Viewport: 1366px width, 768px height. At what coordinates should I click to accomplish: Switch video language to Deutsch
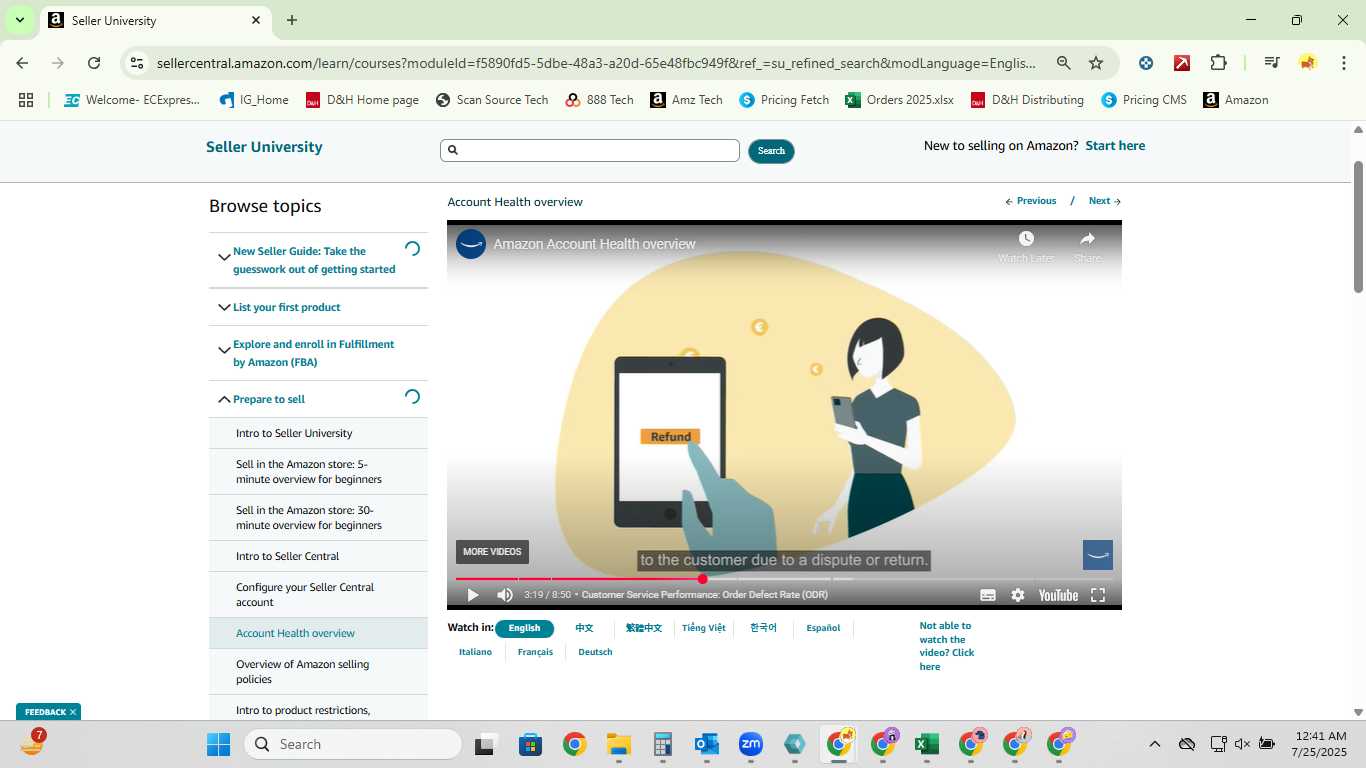[595, 652]
